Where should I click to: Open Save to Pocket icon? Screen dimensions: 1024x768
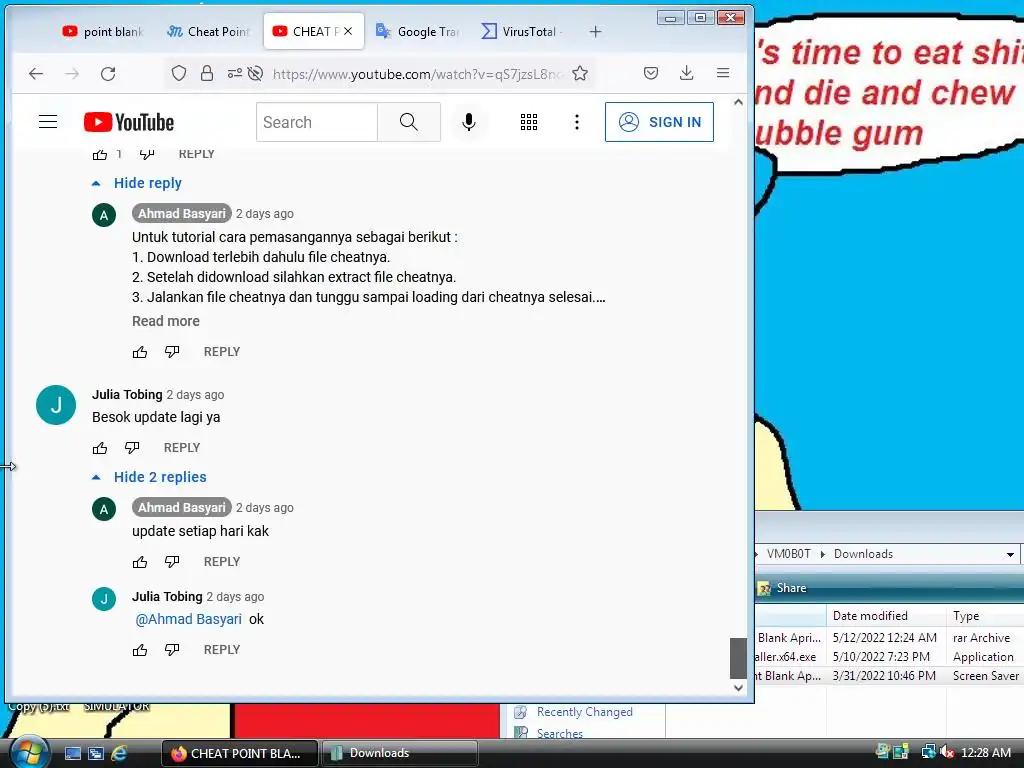tap(650, 73)
